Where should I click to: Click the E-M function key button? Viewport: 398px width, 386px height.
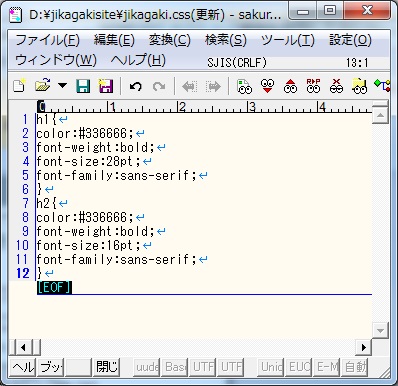(x=327, y=367)
